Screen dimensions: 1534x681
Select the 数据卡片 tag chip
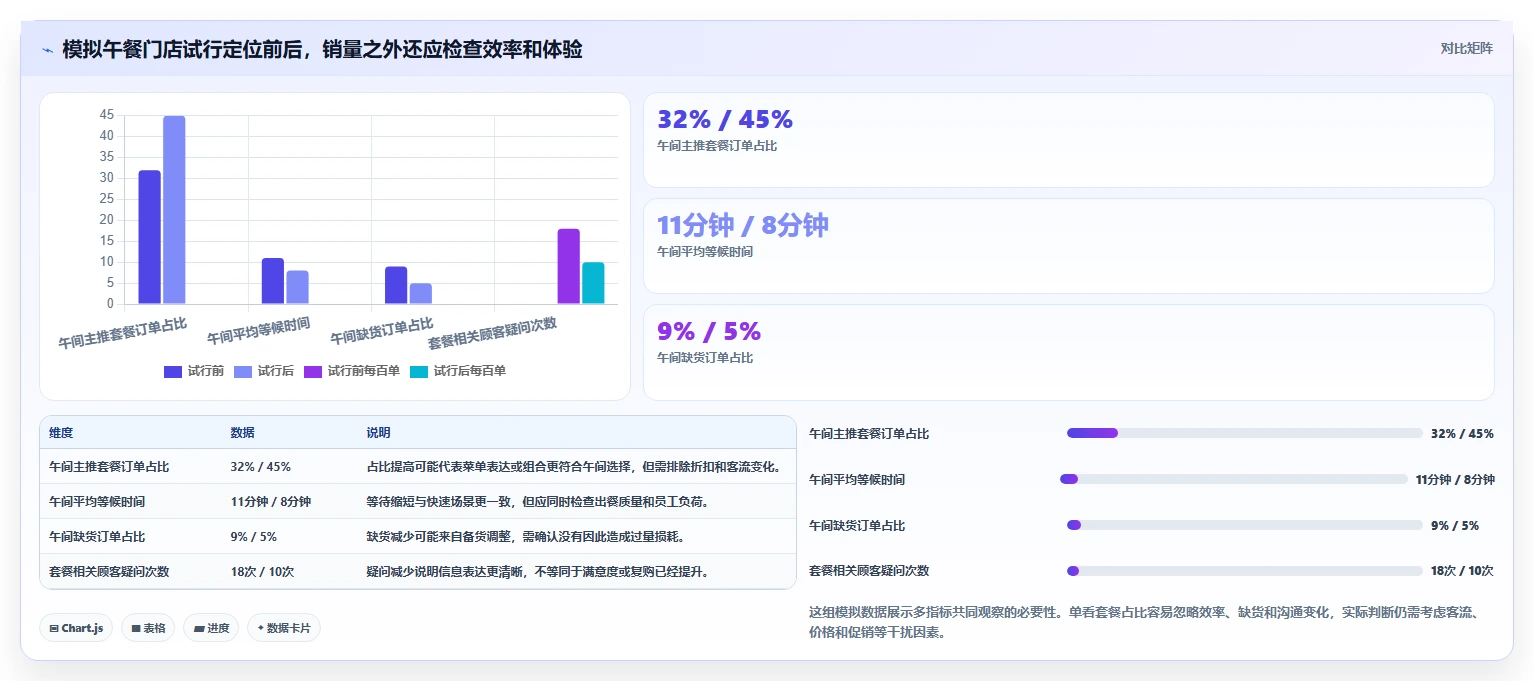tap(284, 628)
